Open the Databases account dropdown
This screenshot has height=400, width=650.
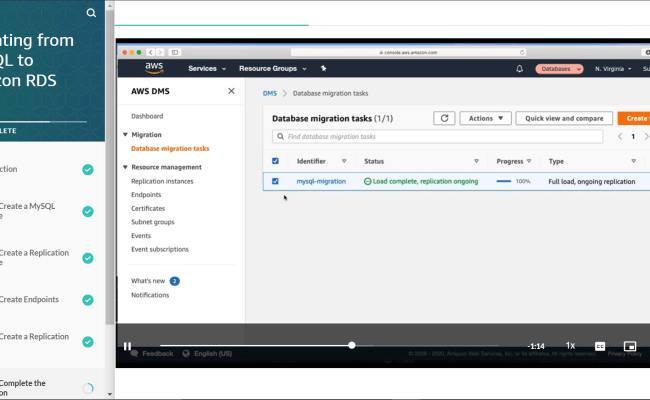point(559,69)
